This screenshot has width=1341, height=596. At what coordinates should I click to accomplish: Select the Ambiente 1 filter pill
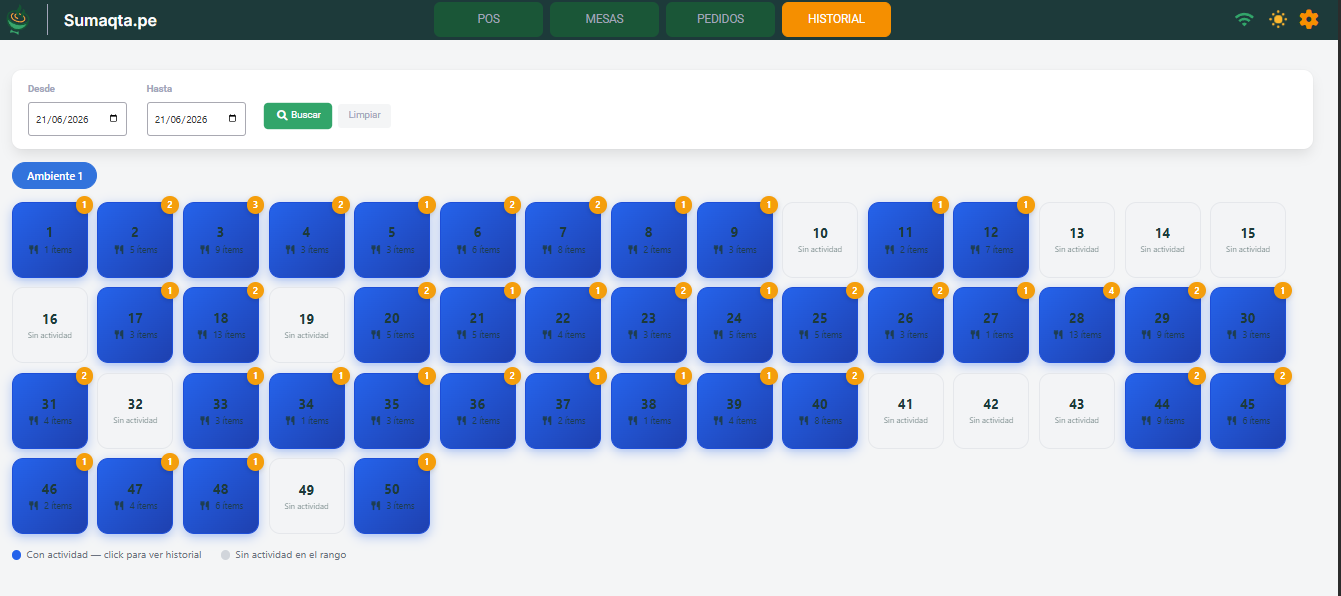(54, 176)
